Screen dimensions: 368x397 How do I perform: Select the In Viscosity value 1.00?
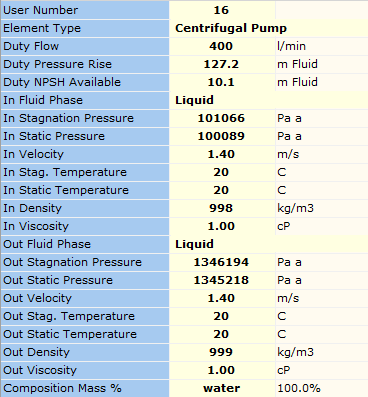(221, 226)
